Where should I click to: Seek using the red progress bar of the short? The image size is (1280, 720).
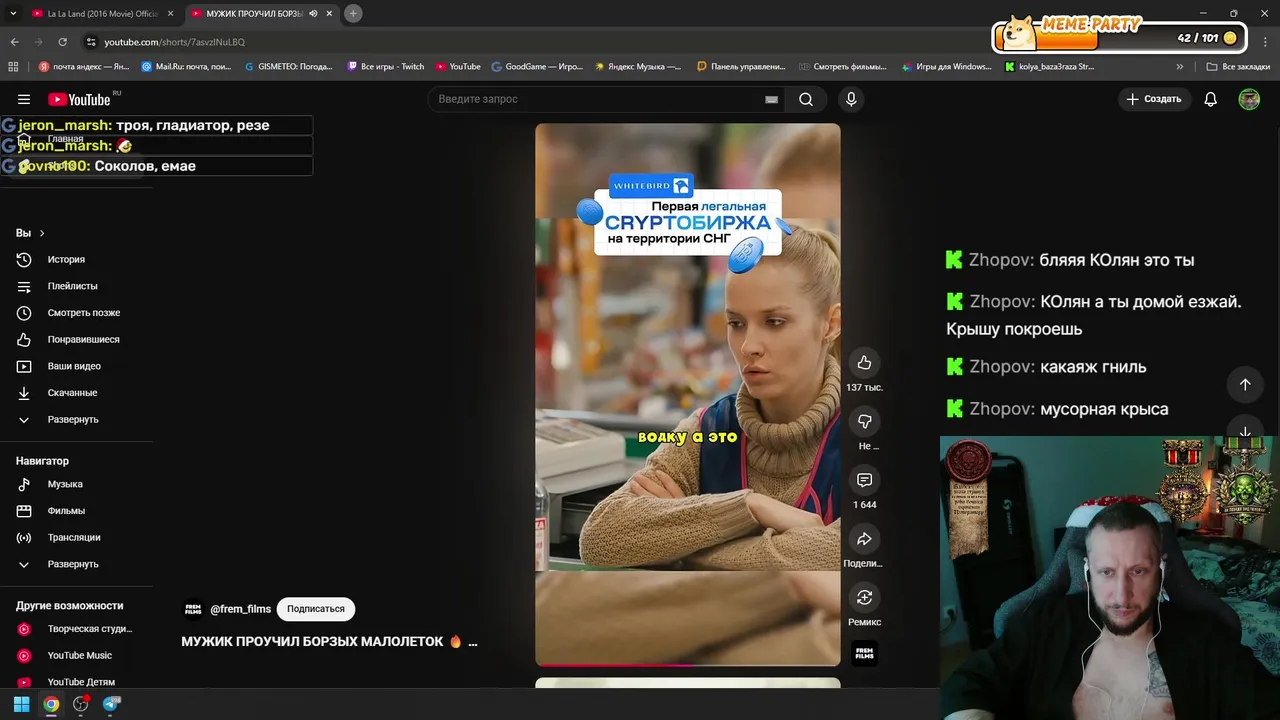(688, 664)
